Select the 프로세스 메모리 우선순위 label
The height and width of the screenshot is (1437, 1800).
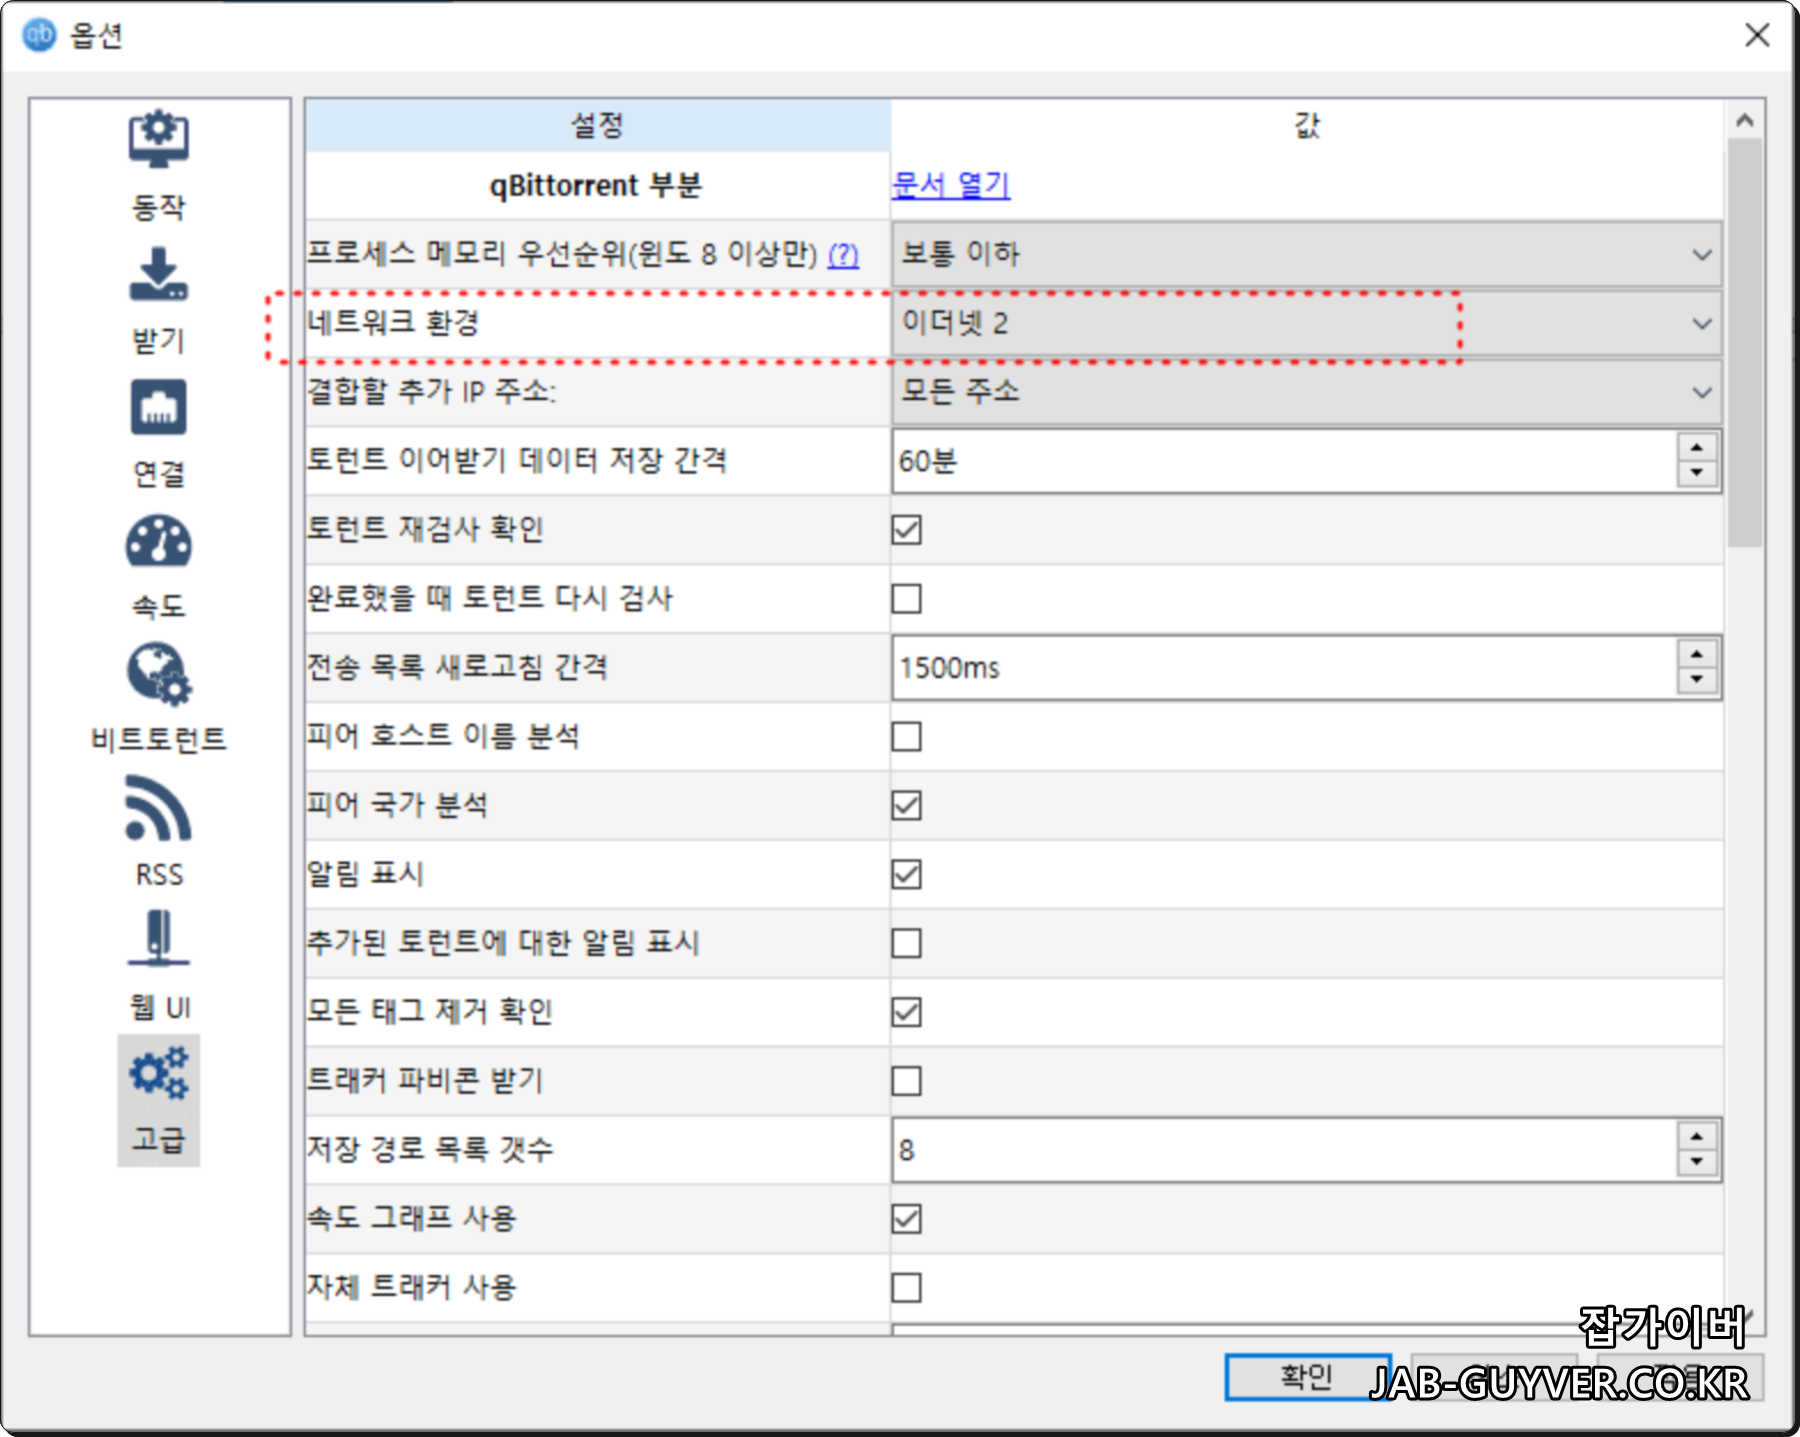[x=562, y=254]
